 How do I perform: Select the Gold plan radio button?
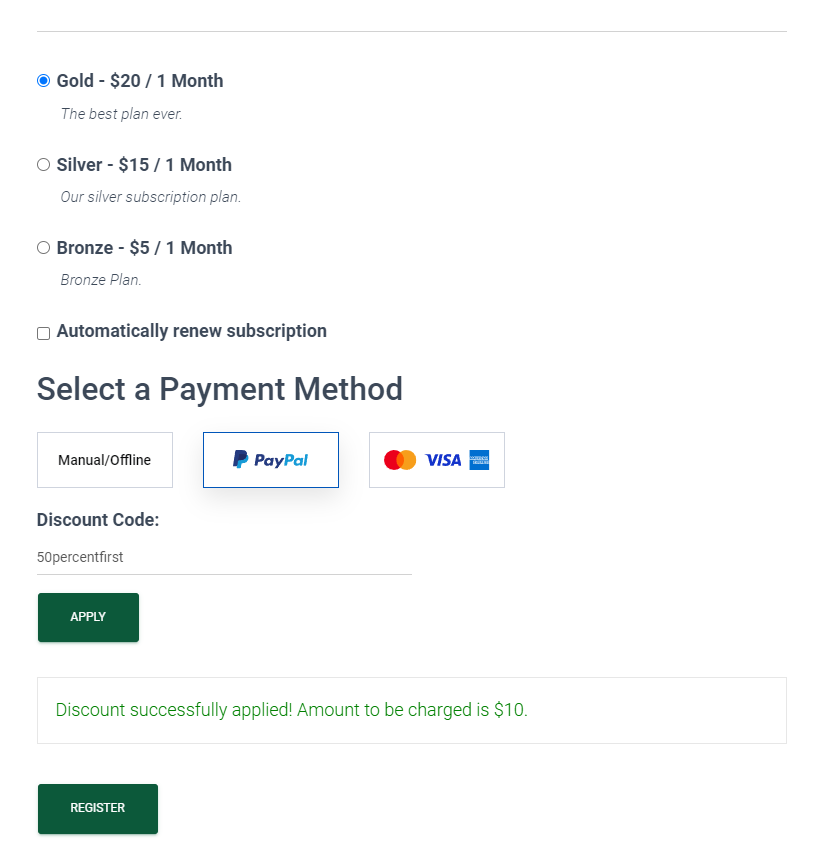pos(43,81)
